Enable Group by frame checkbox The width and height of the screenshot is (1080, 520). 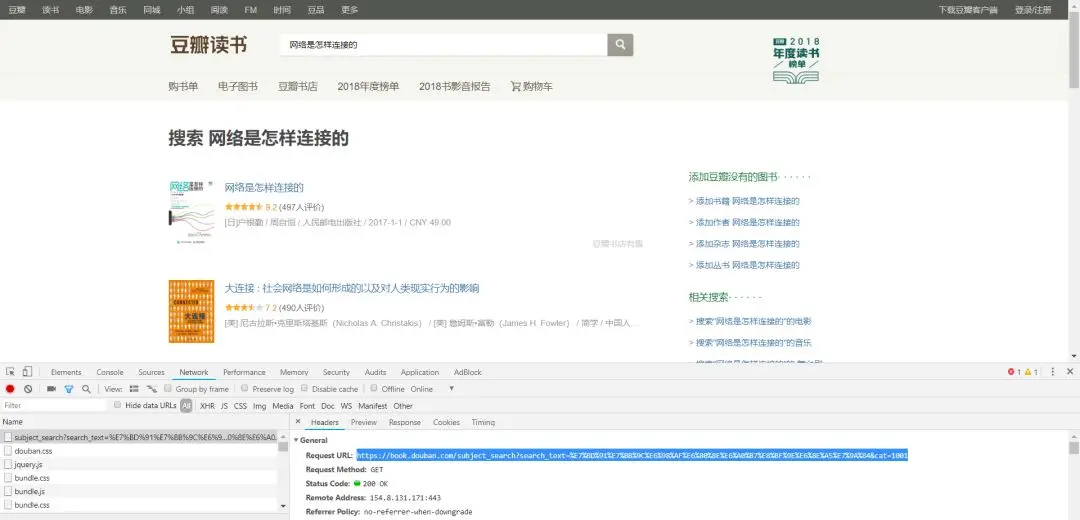pos(168,388)
